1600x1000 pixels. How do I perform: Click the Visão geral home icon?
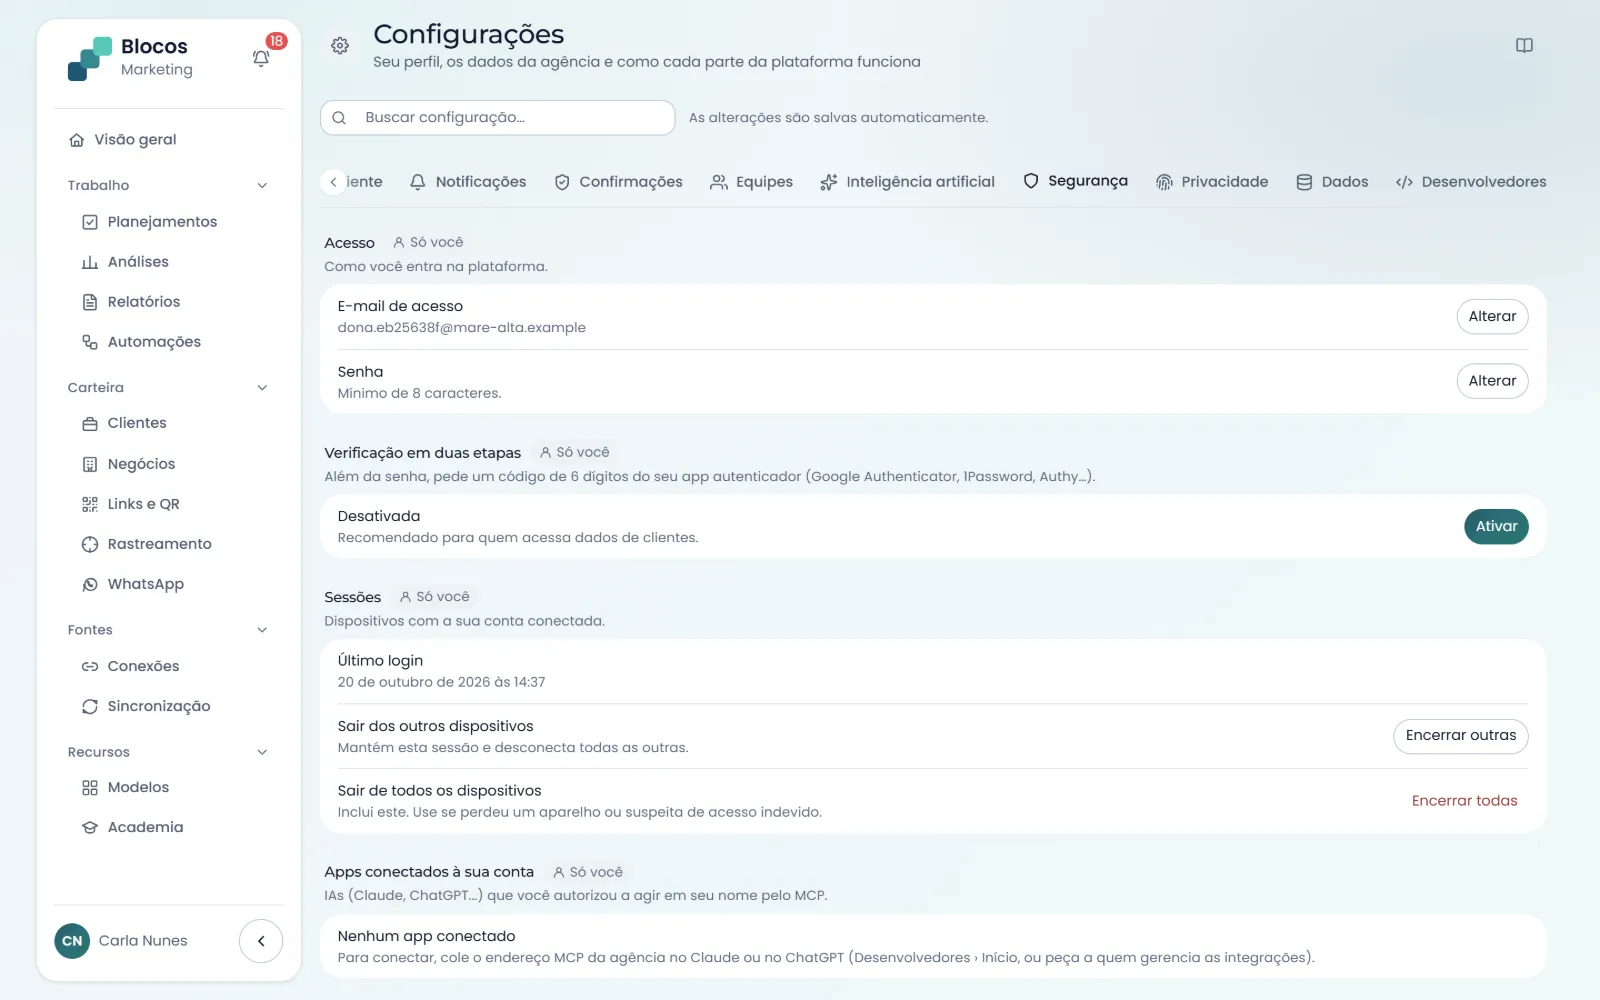point(77,140)
